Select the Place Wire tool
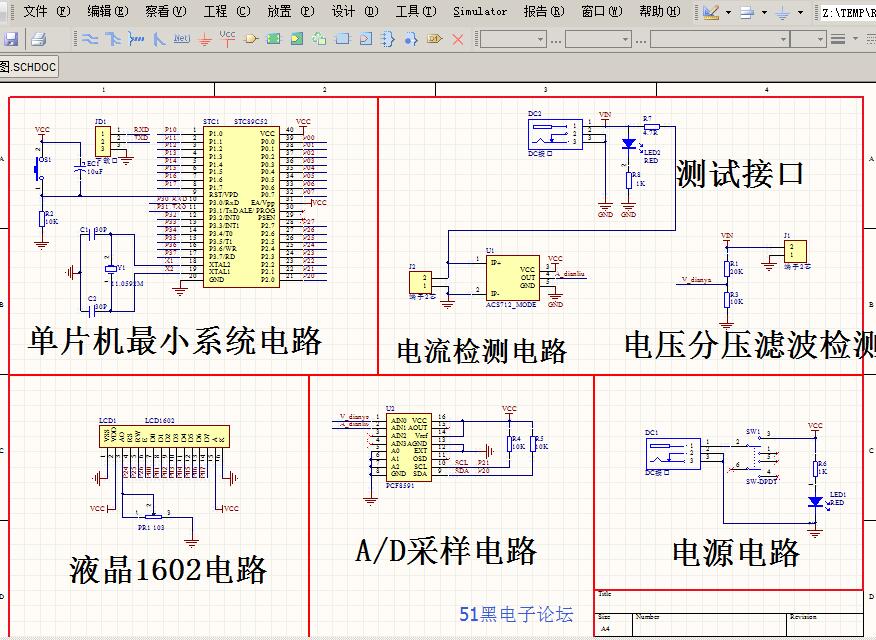 pos(89,39)
